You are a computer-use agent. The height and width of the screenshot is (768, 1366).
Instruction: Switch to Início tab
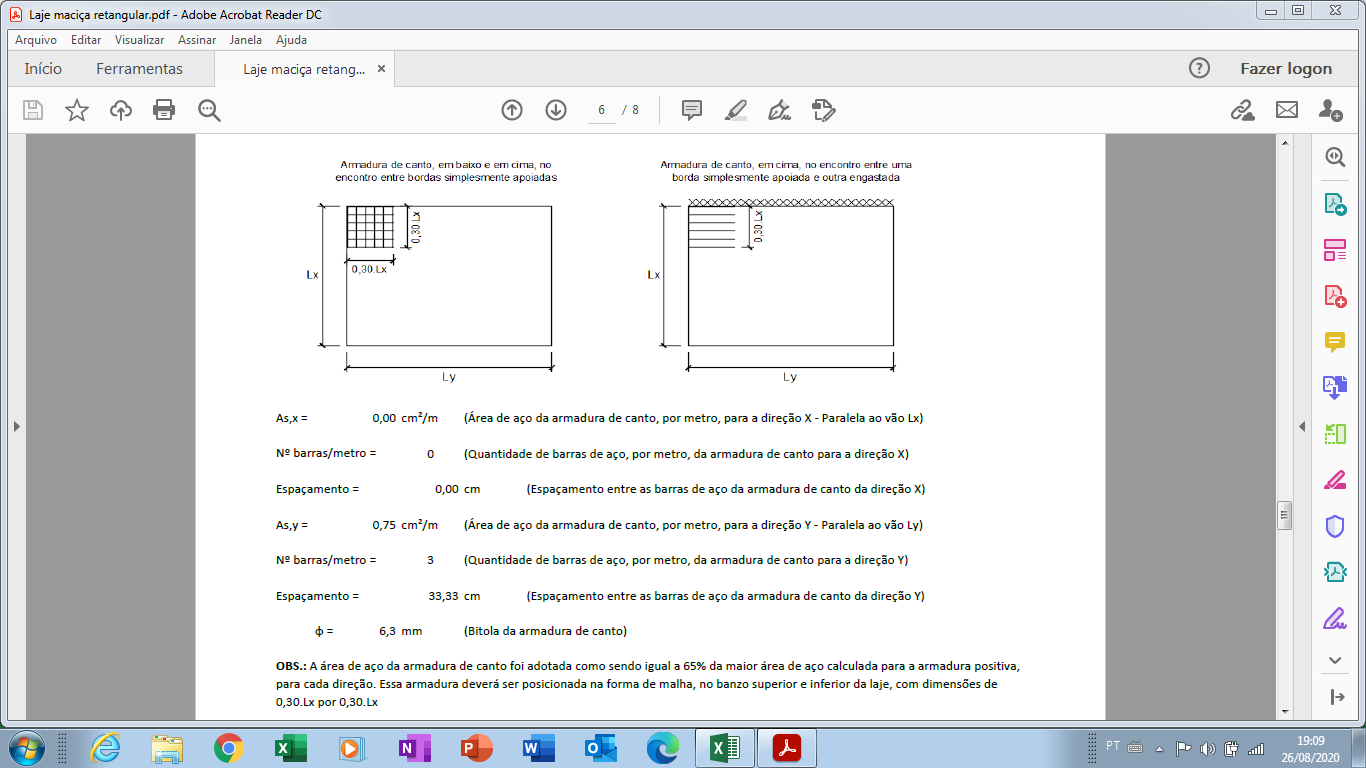coord(43,69)
